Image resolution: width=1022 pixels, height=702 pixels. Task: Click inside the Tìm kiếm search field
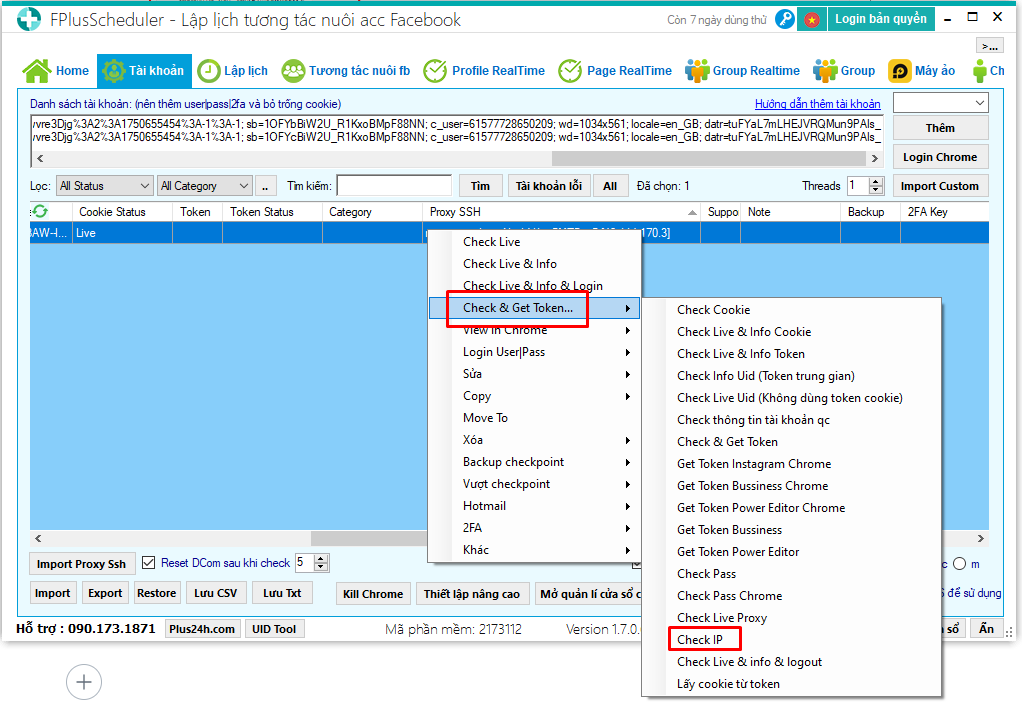[394, 186]
